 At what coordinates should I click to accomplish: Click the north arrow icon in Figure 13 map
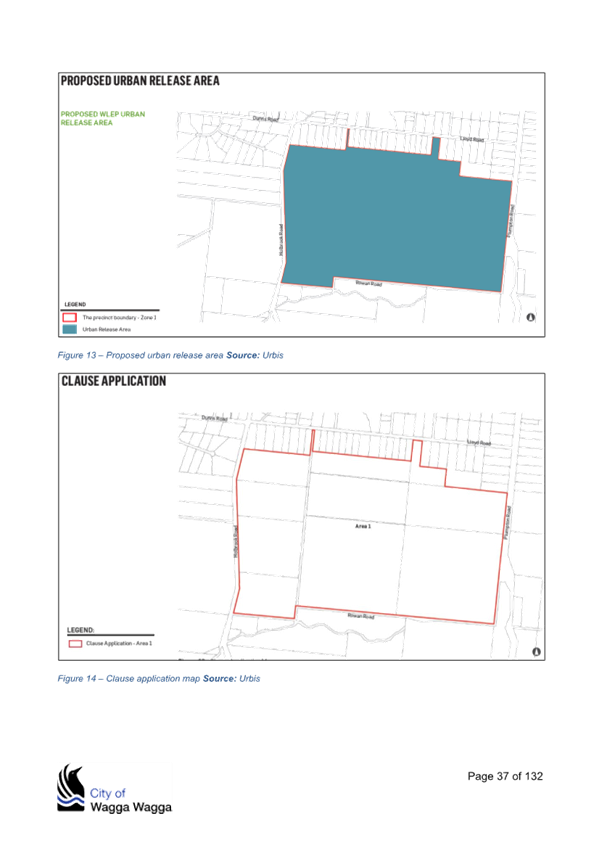(x=531, y=317)
